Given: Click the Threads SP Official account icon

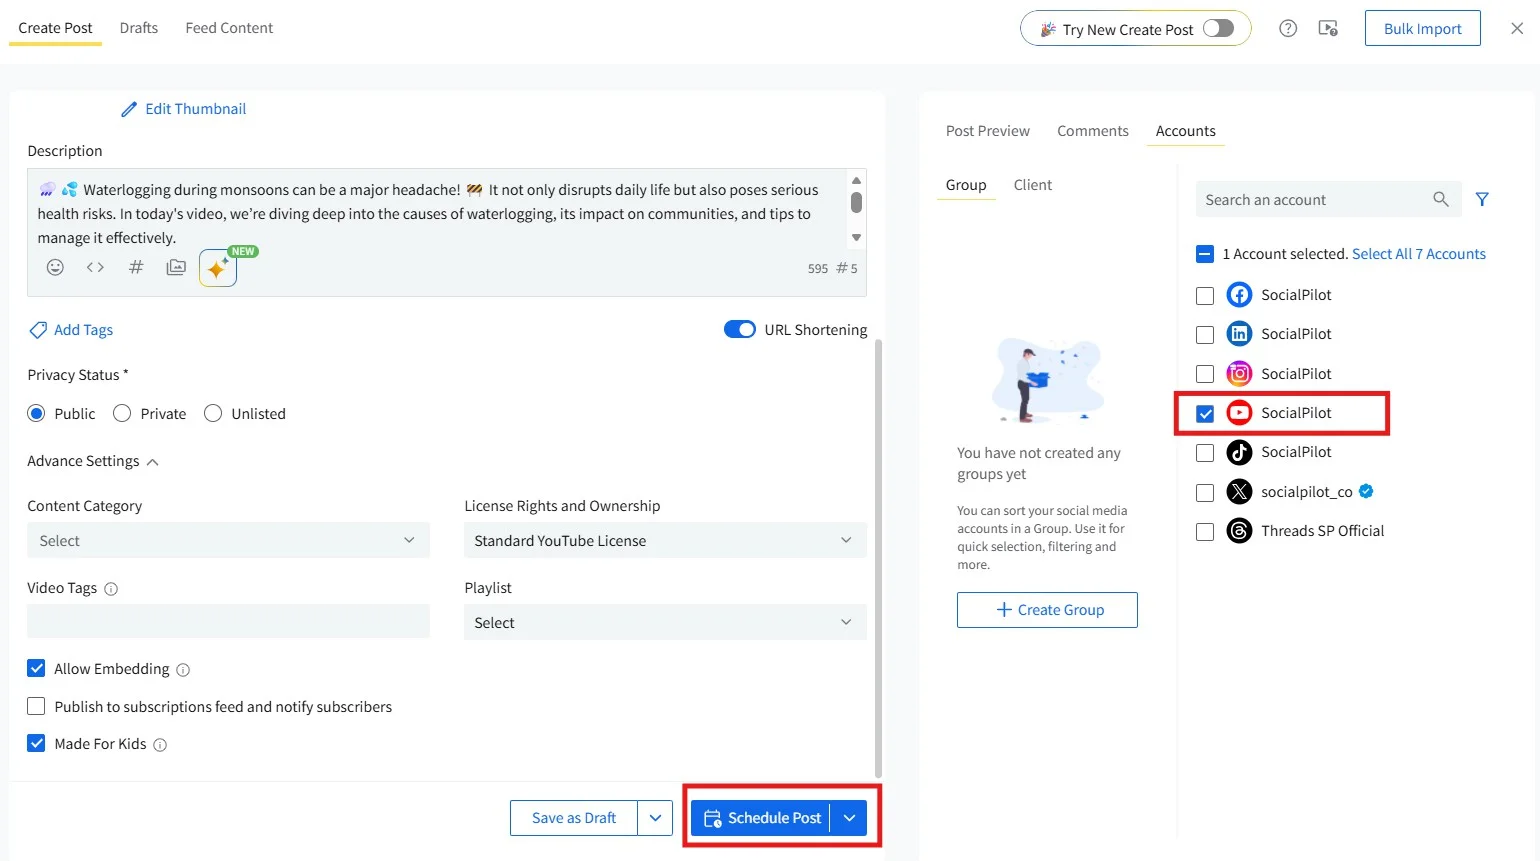Looking at the screenshot, I should coord(1239,531).
